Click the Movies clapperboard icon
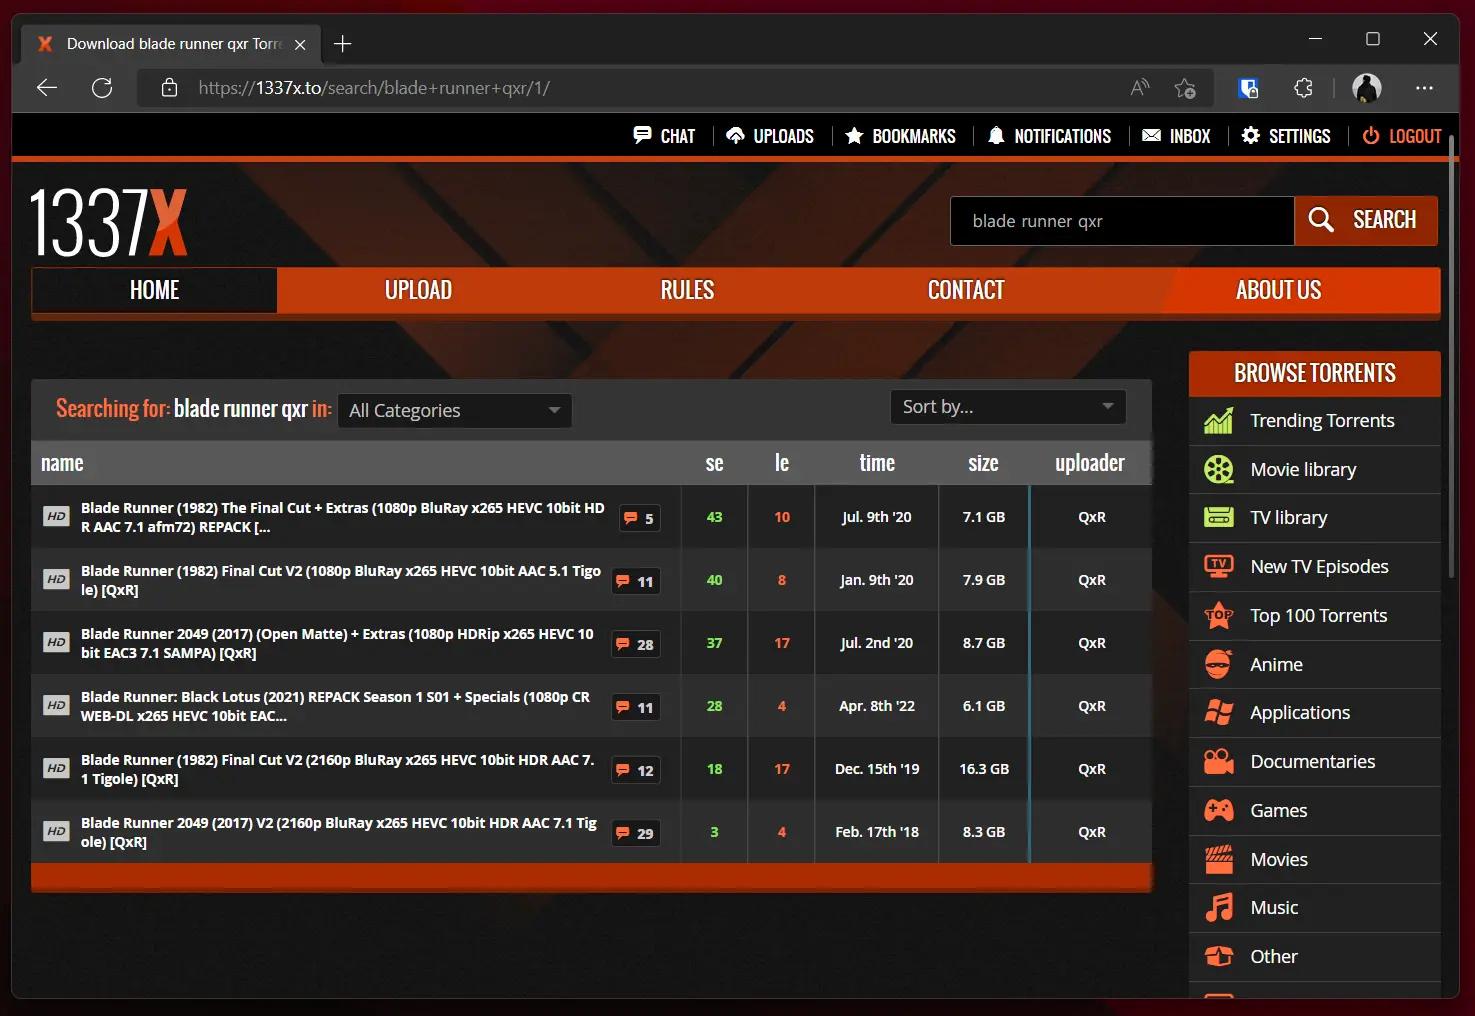 (1218, 859)
